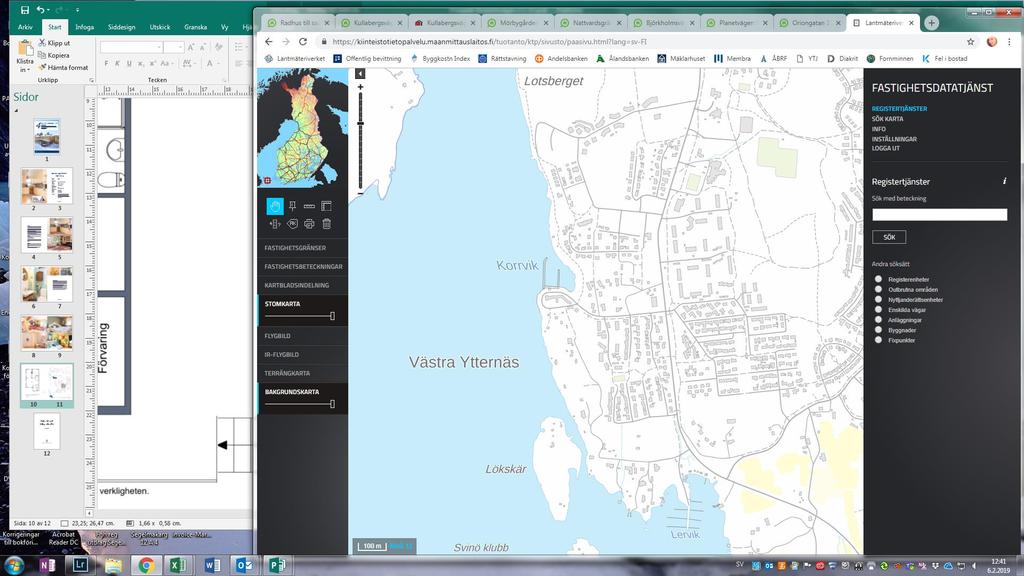Select the Fixpunkter radio option
Viewport: 1024px width, 576px height.
click(x=878, y=340)
